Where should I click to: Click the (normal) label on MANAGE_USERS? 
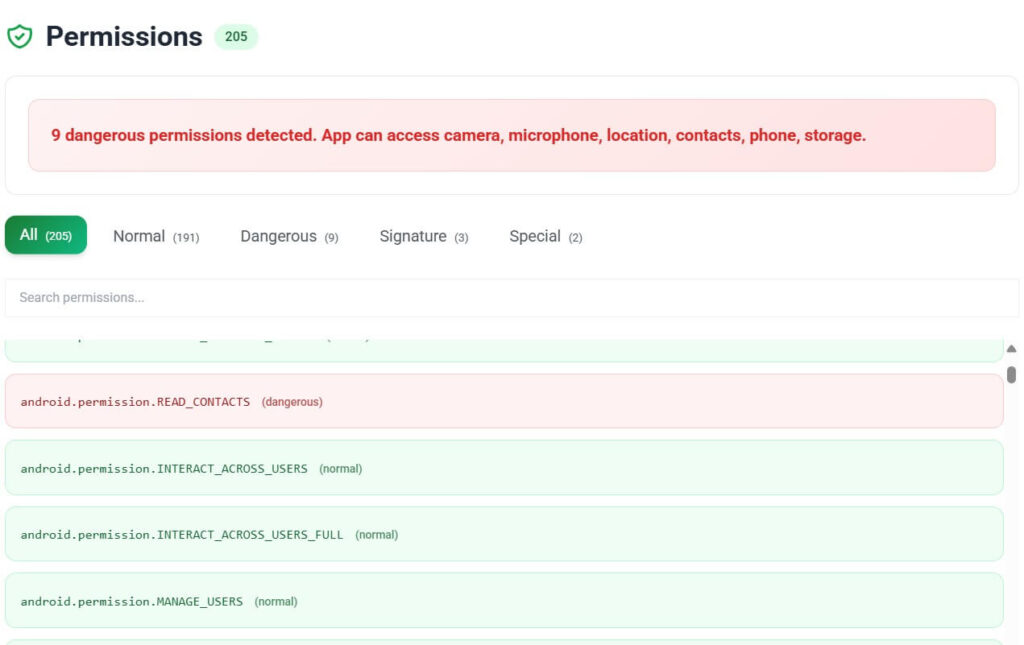[x=275, y=600]
